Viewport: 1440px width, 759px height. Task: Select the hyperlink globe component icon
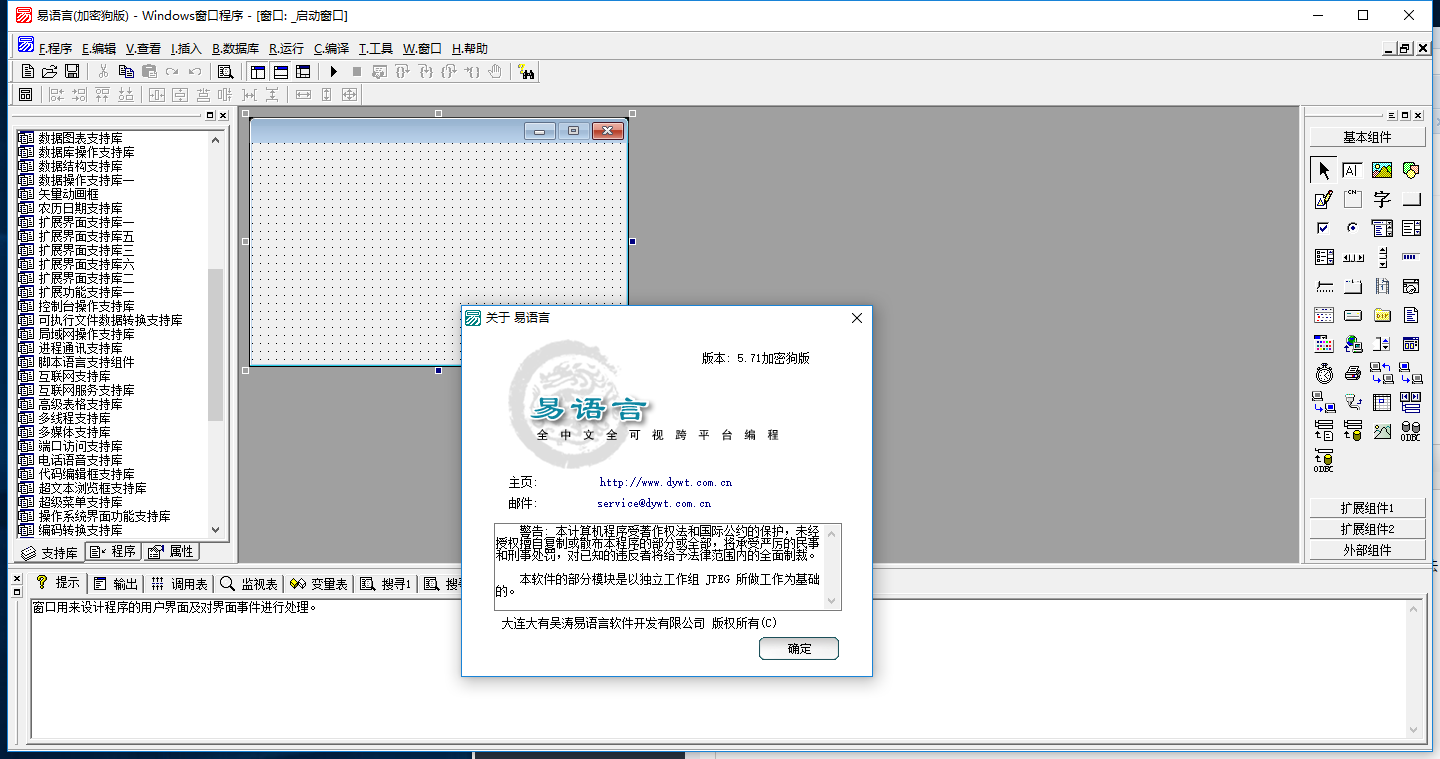point(1352,344)
